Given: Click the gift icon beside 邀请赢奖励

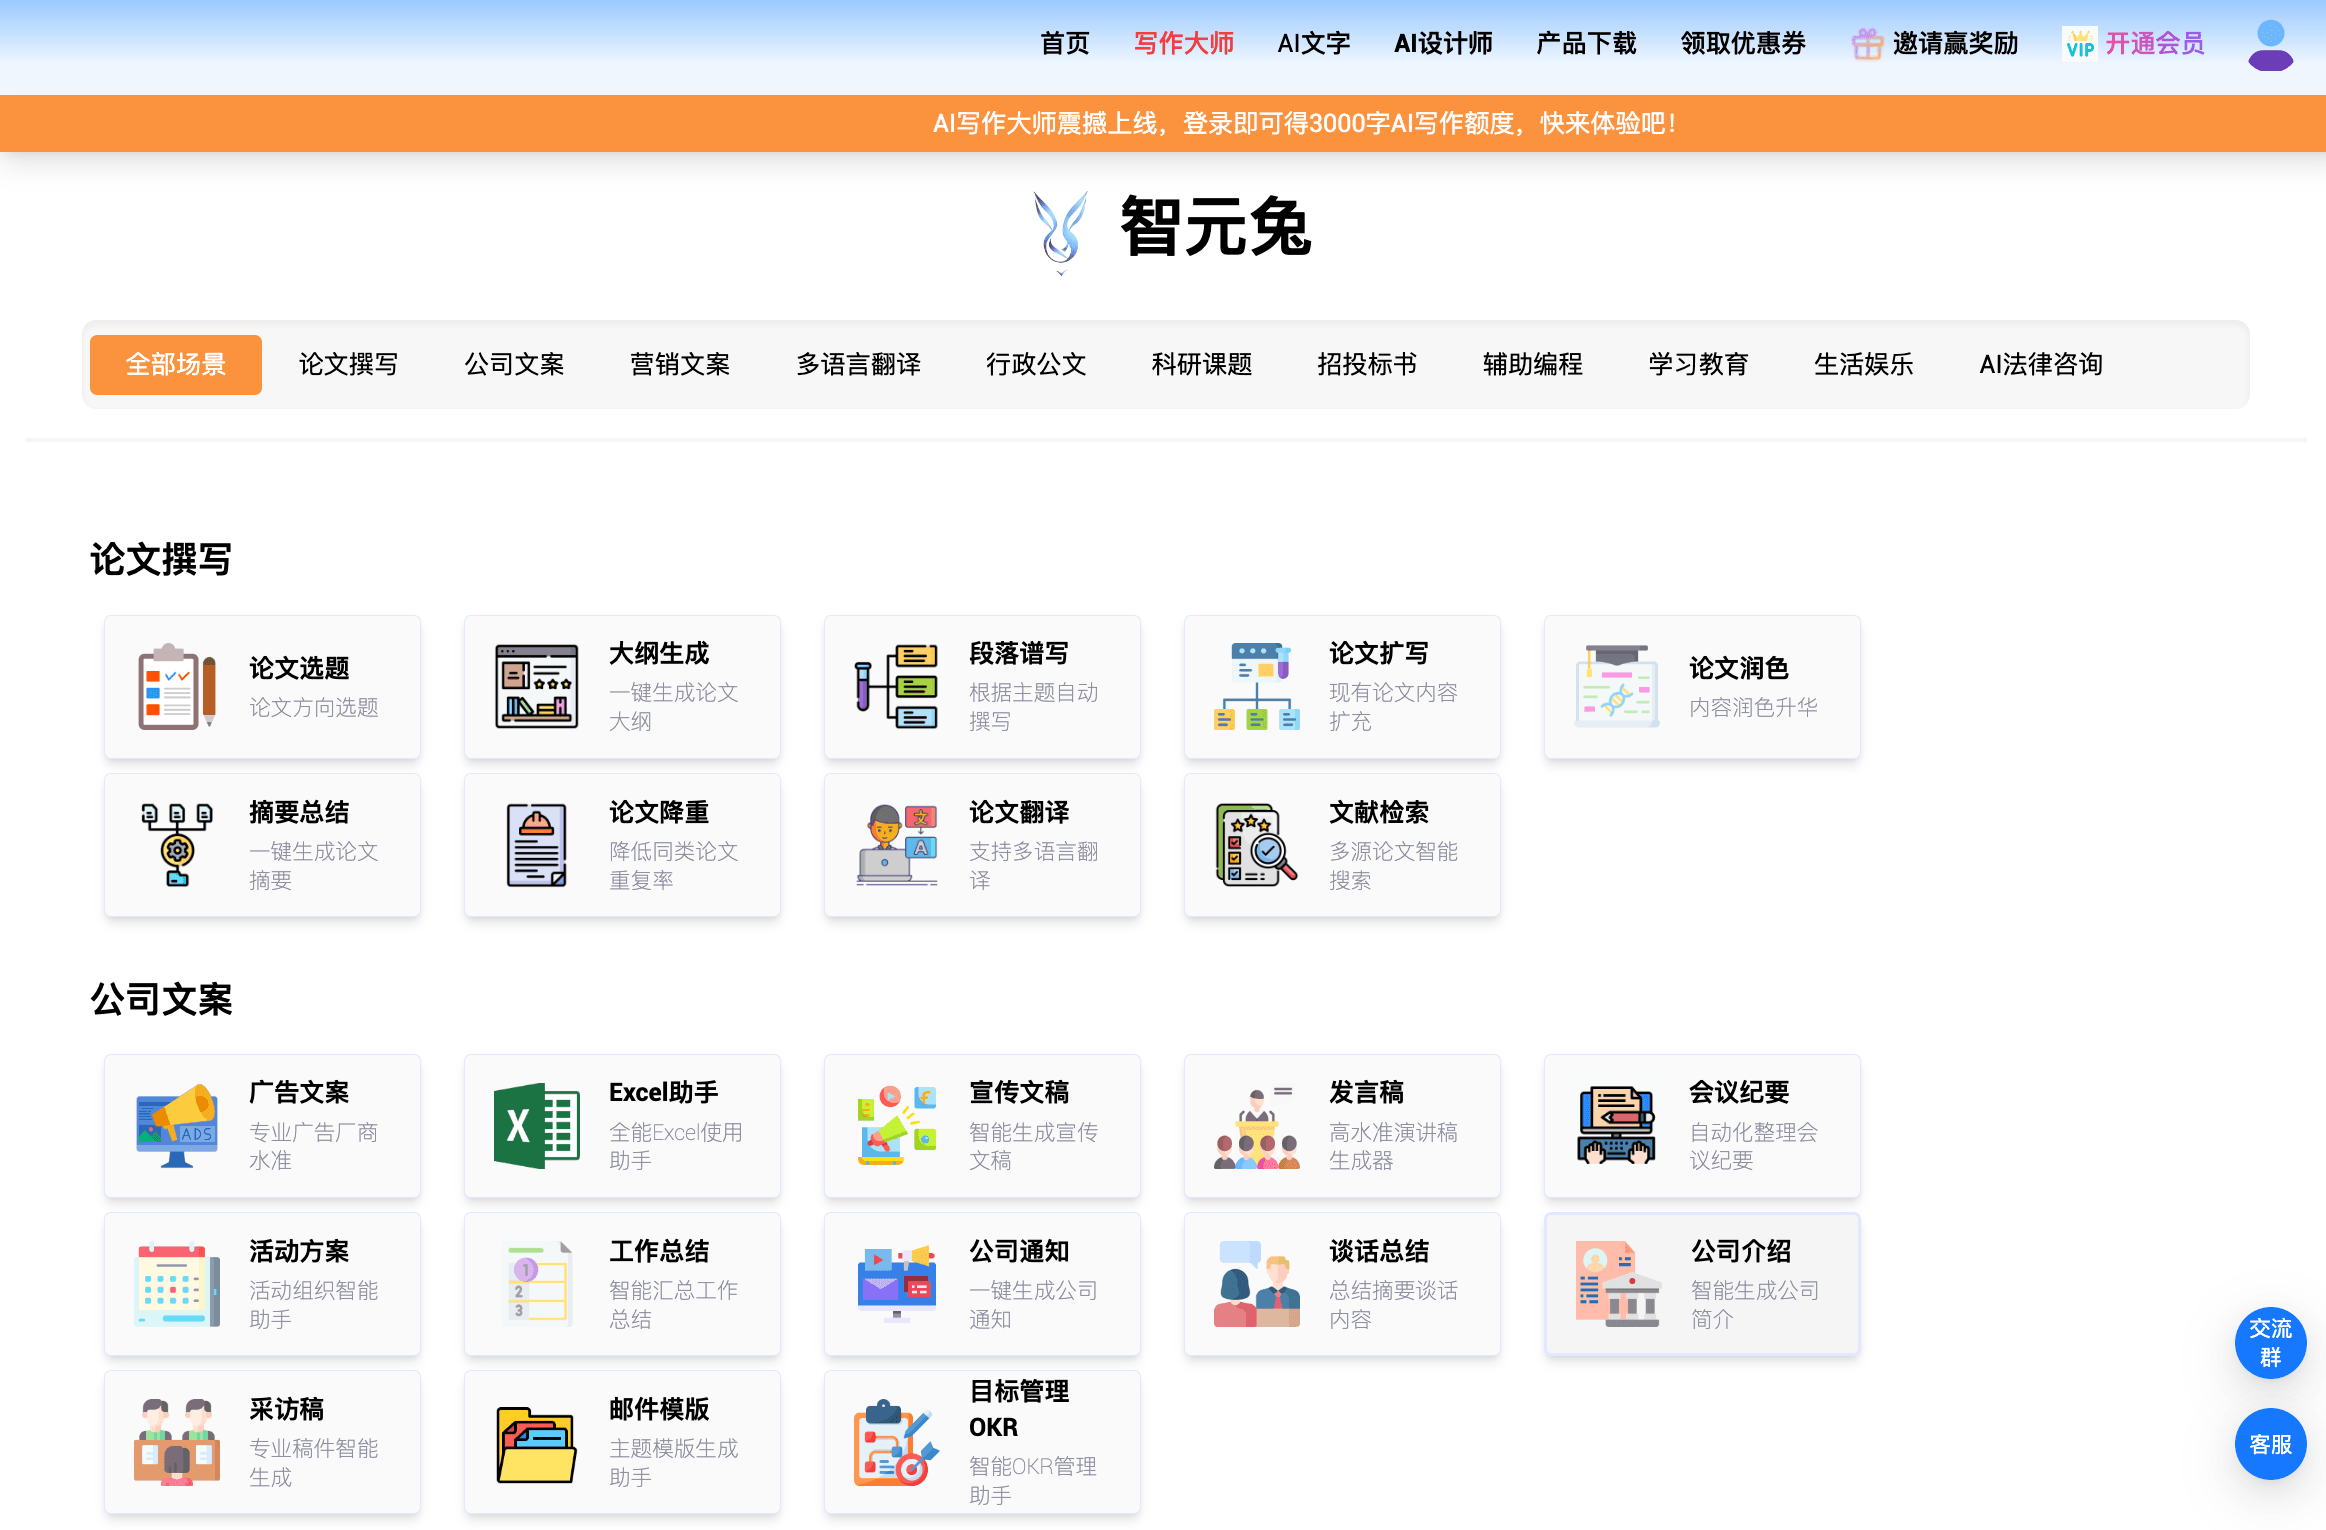Looking at the screenshot, I should pyautogui.click(x=1866, y=44).
